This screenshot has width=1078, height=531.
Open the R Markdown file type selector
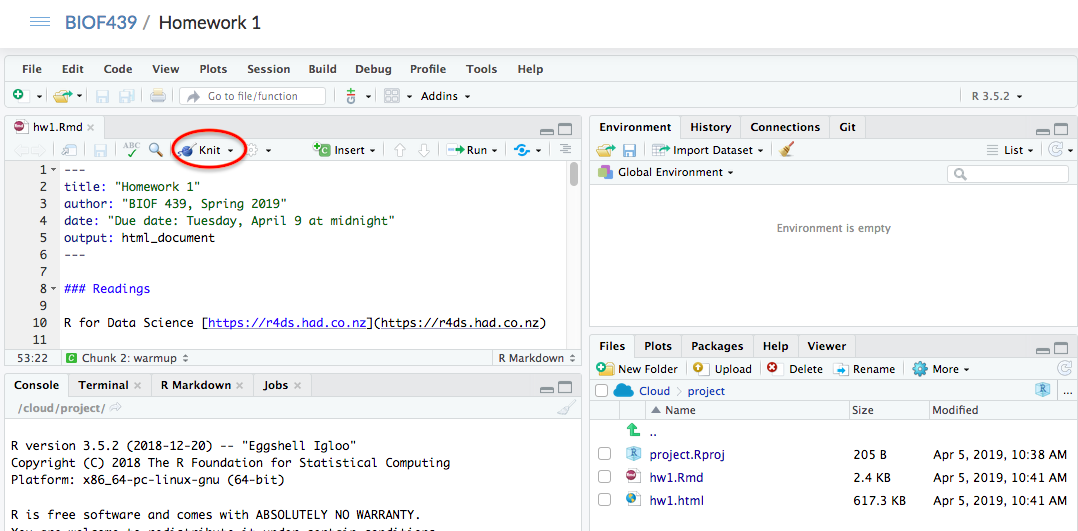[x=536, y=358]
